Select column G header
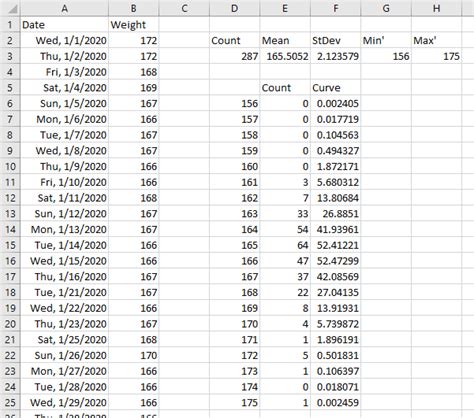 point(386,8)
